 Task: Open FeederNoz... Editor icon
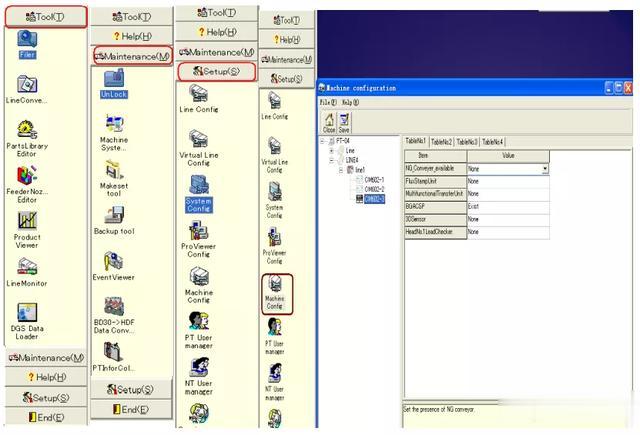(27, 184)
